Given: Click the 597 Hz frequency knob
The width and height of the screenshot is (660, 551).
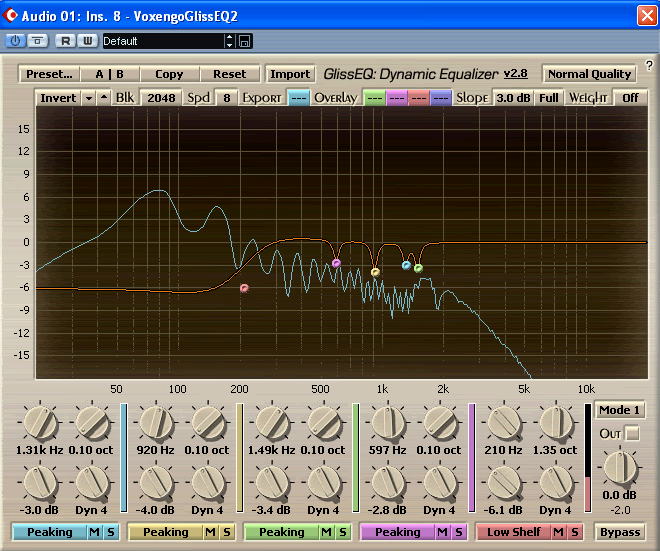Looking at the screenshot, I should click(x=388, y=423).
